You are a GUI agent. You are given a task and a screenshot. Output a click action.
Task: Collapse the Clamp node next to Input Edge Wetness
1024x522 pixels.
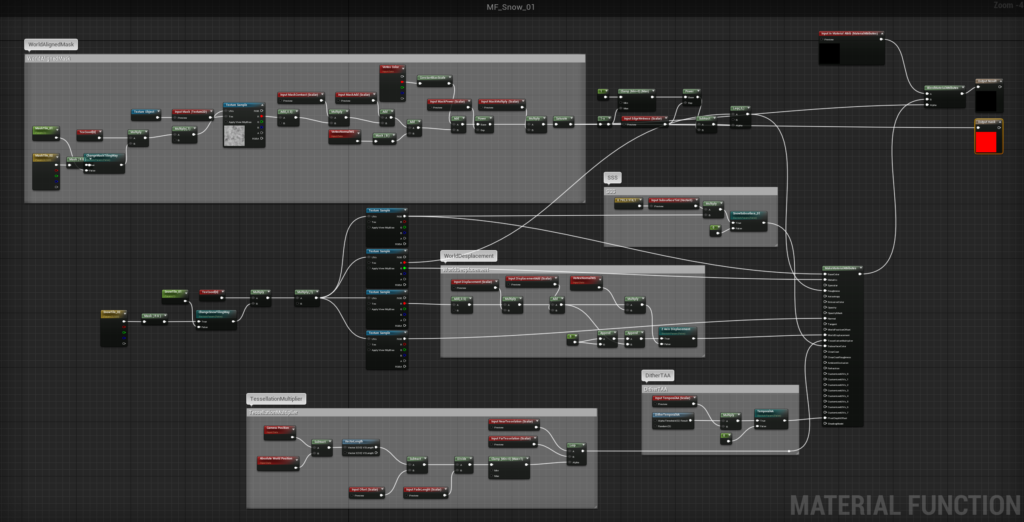(652, 92)
